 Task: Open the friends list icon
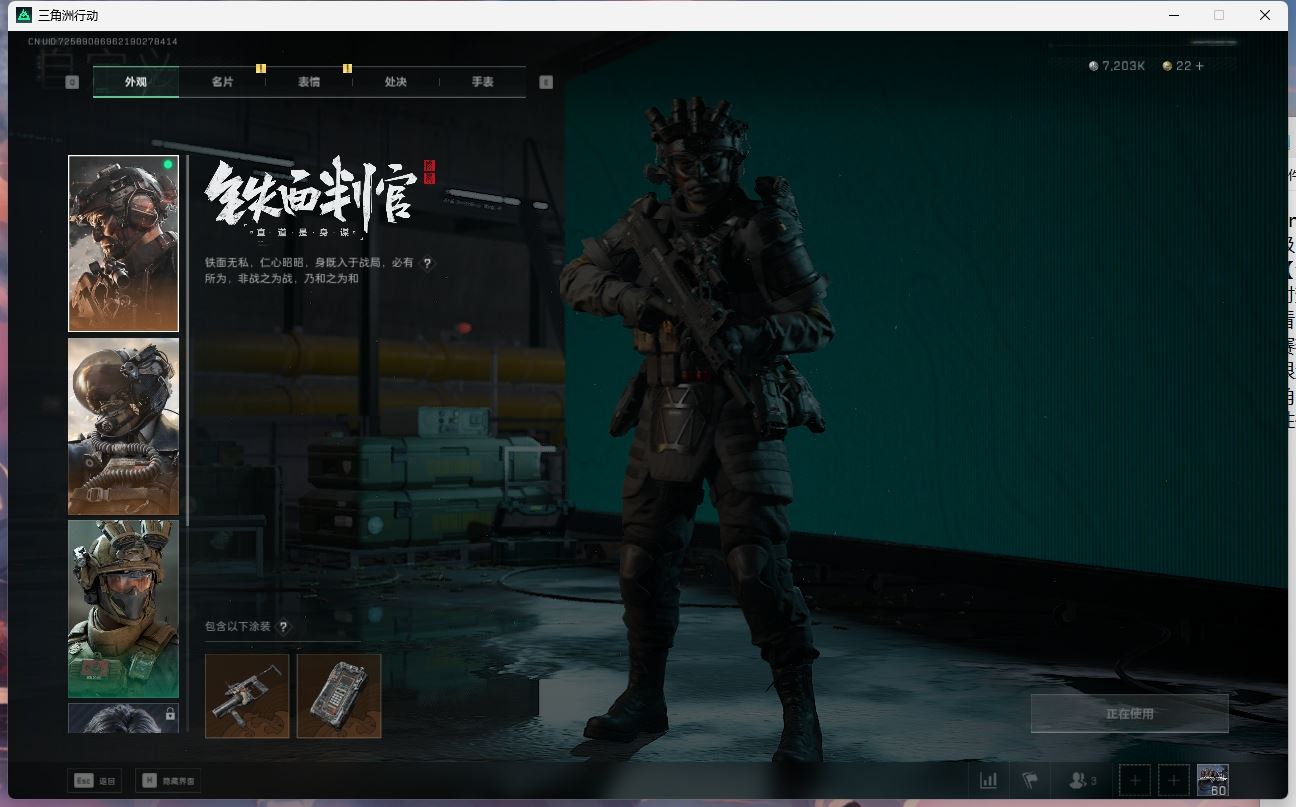1081,780
